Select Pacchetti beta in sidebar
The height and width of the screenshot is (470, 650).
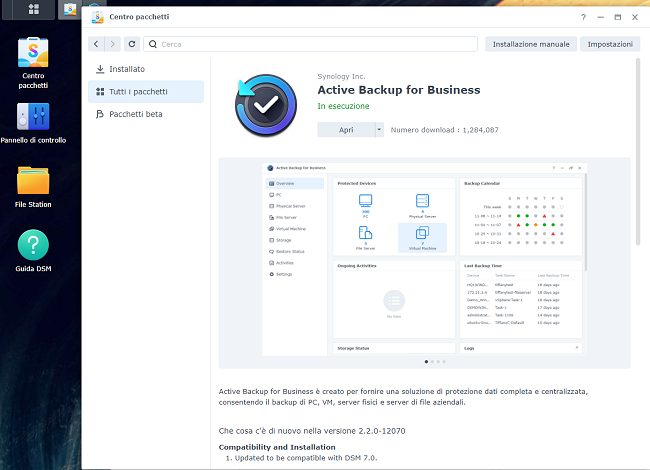click(x=146, y=114)
